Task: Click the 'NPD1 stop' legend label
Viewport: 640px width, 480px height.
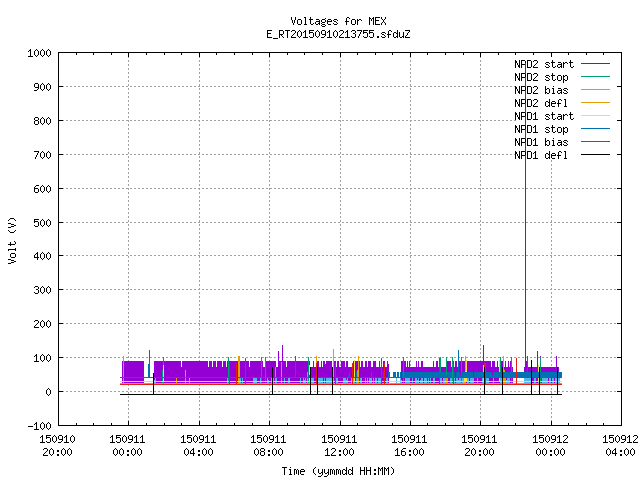Action: coord(541,129)
